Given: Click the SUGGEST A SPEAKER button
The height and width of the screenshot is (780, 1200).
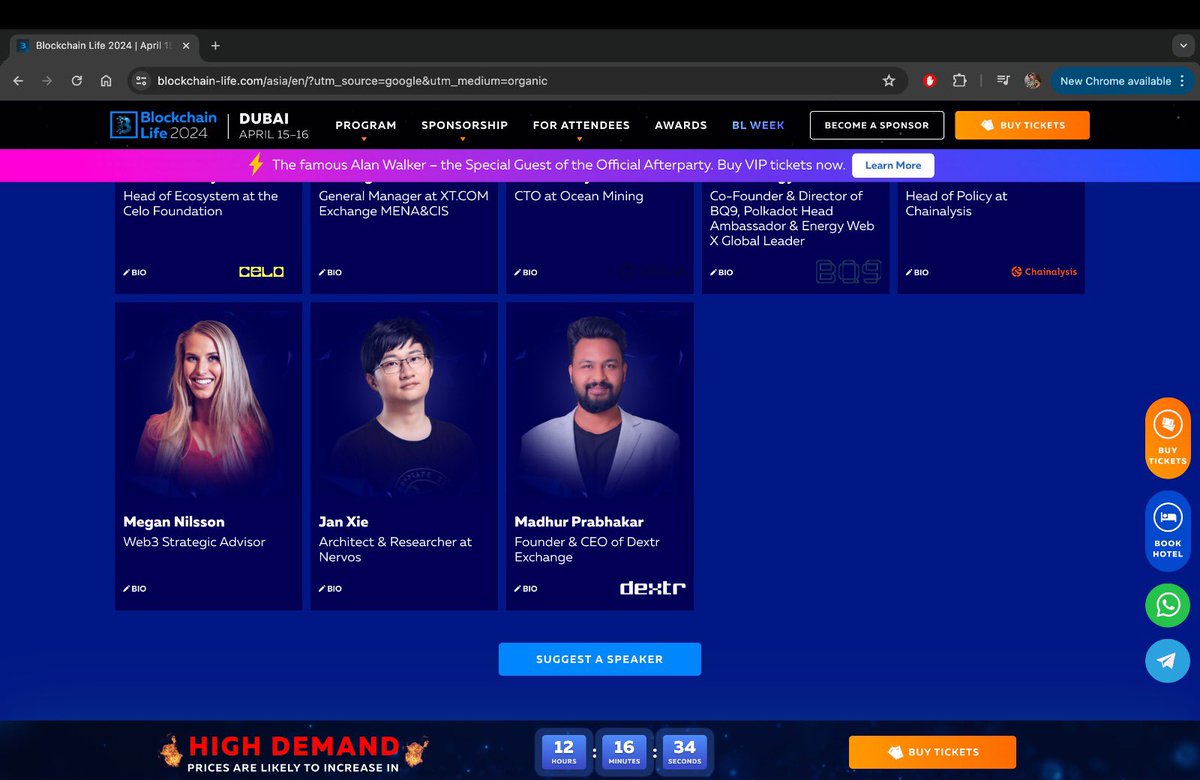Looking at the screenshot, I should coord(600,659).
